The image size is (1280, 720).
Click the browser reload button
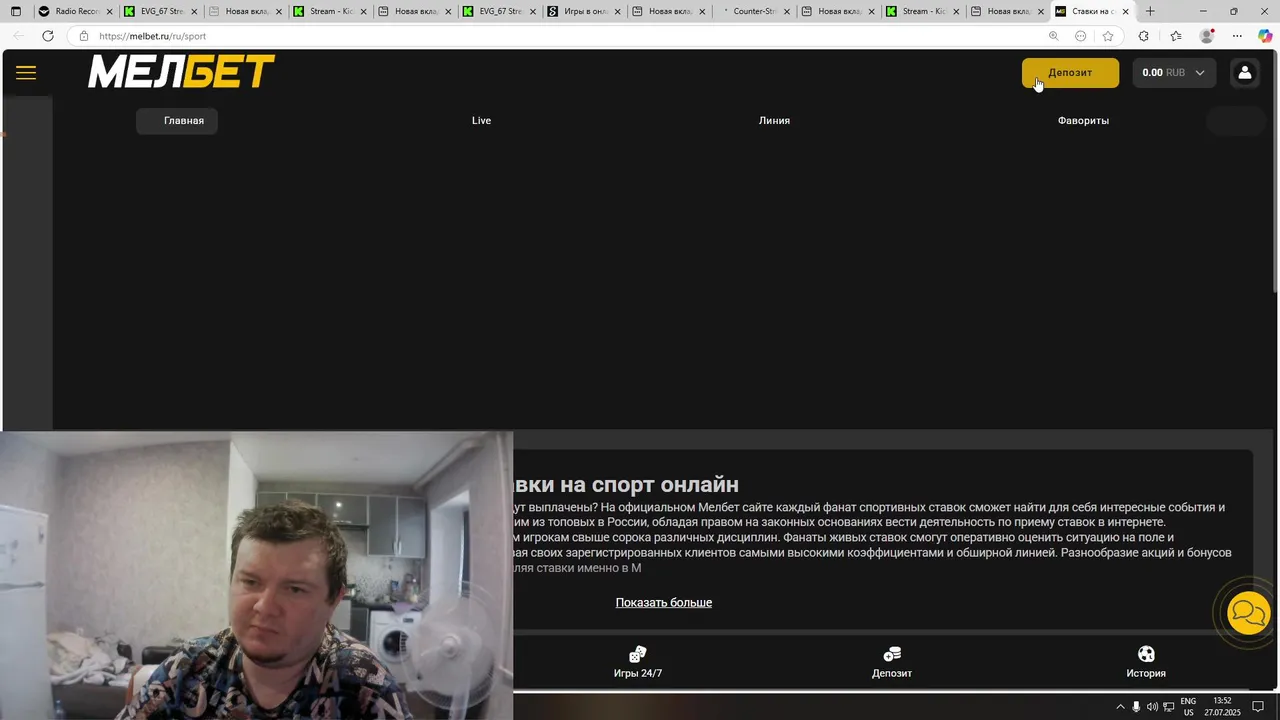pyautogui.click(x=47, y=36)
